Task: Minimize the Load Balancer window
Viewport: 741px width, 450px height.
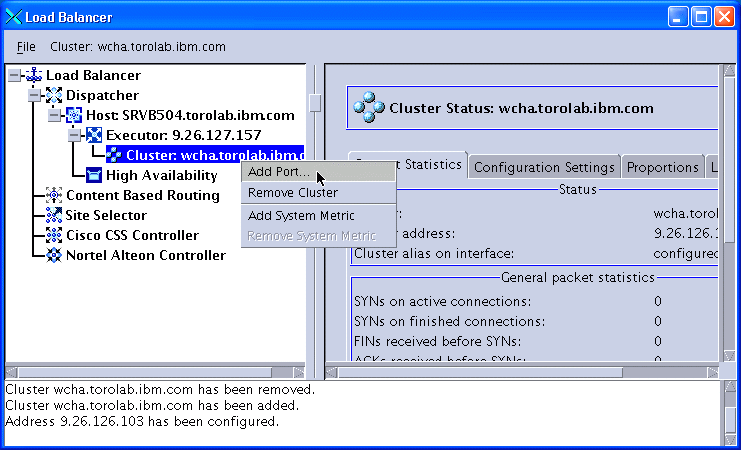Action: coord(678,17)
